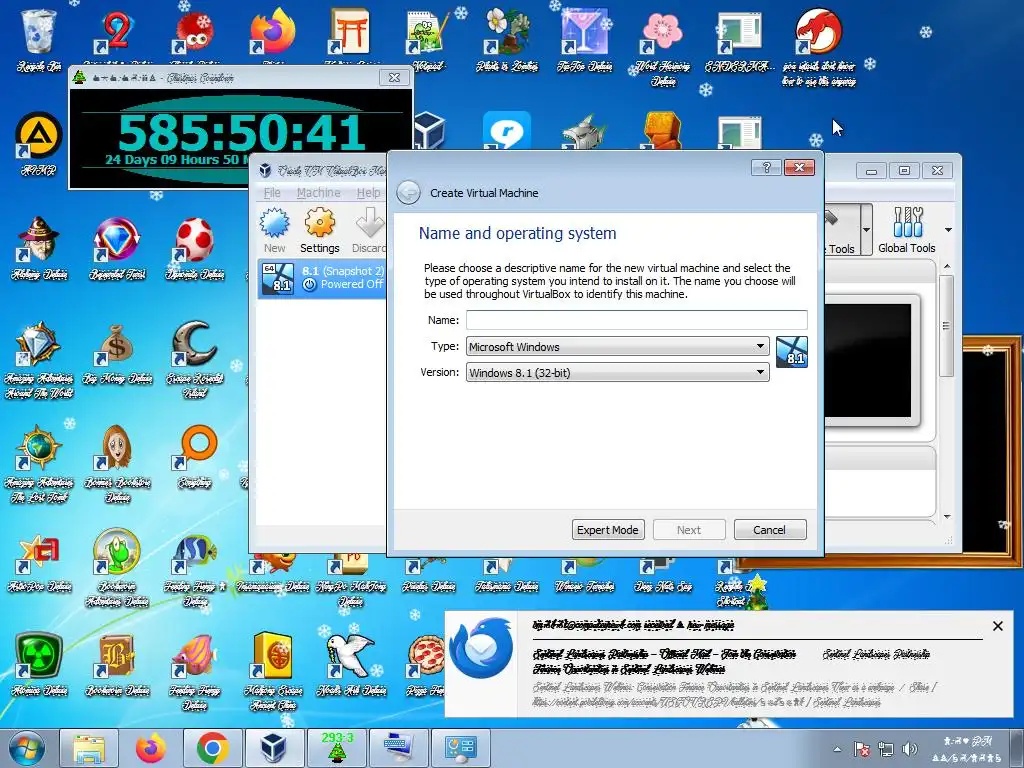Open the Bookworm Deluxe book shortcut
Viewport: 1024px width, 768px height.
coord(116,665)
